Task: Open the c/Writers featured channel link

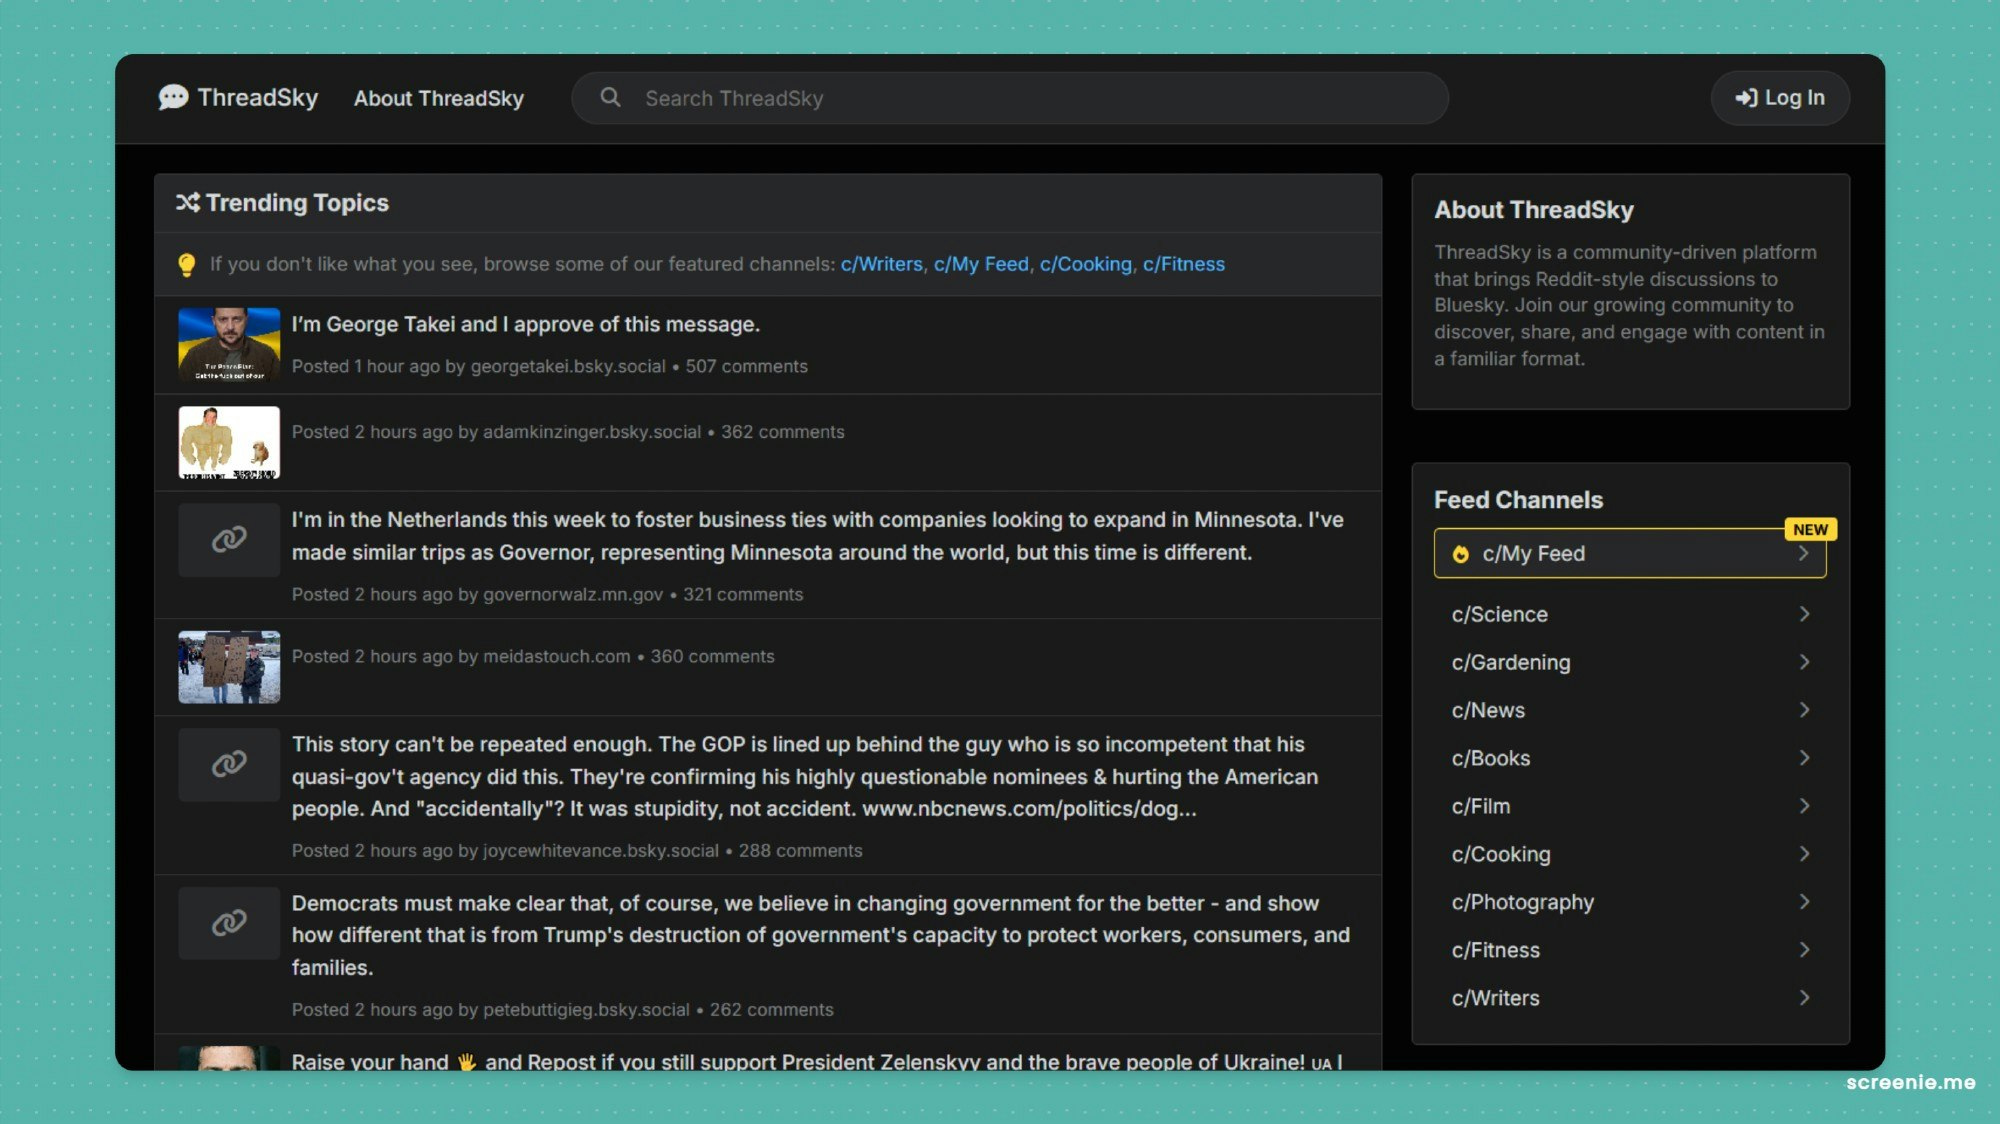Action: coord(881,264)
